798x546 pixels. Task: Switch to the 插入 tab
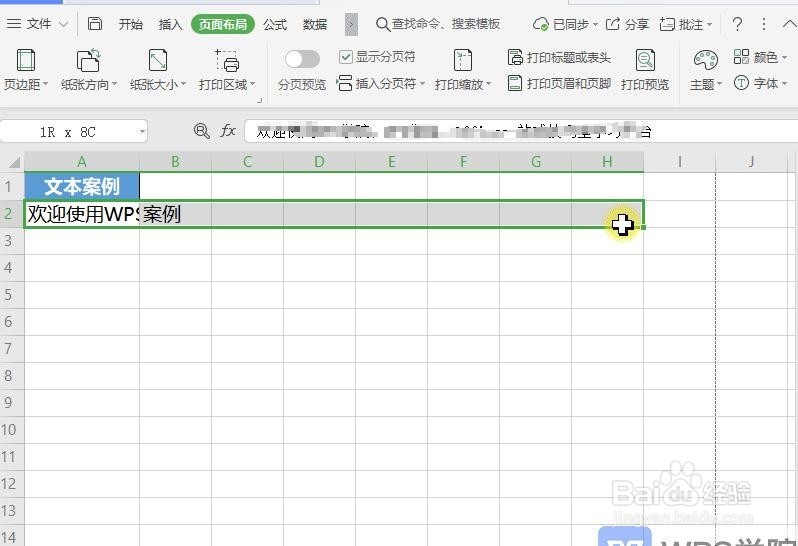[x=170, y=24]
